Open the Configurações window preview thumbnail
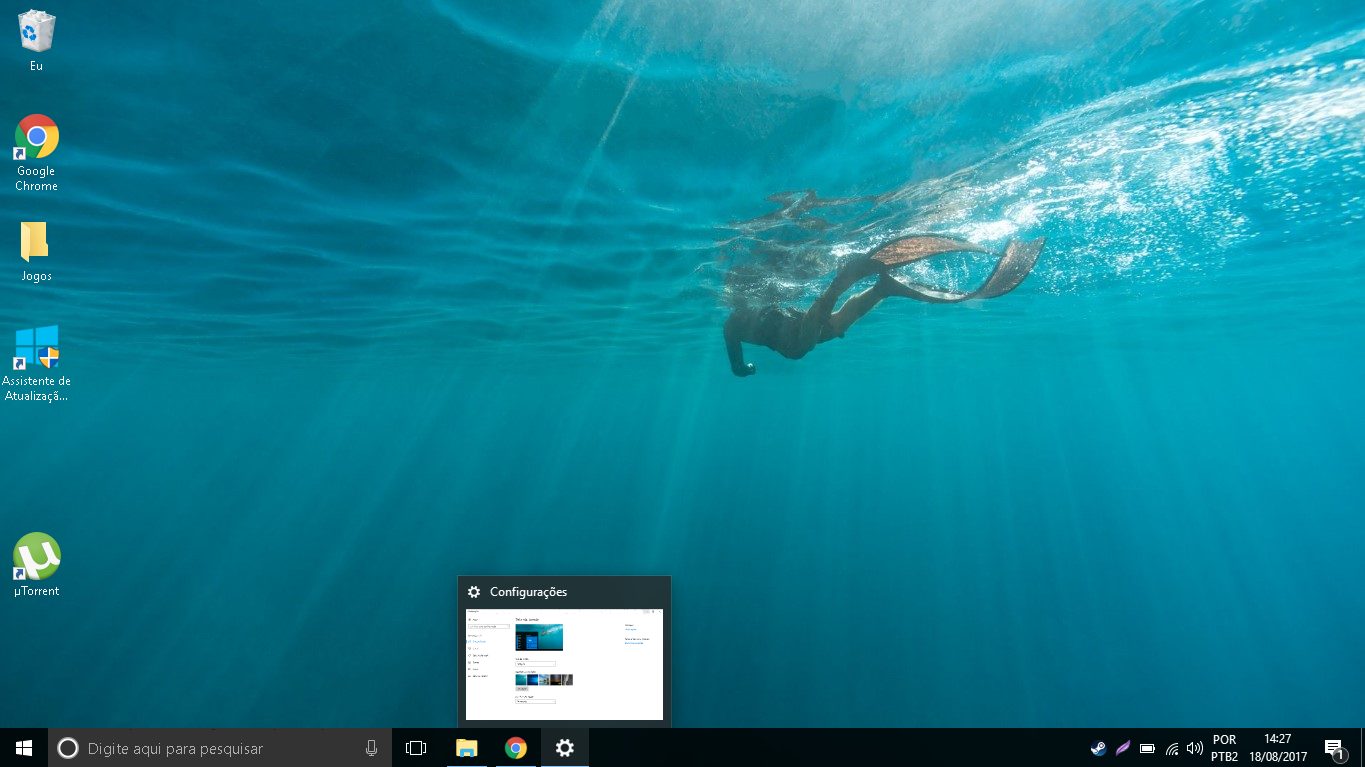 564,664
